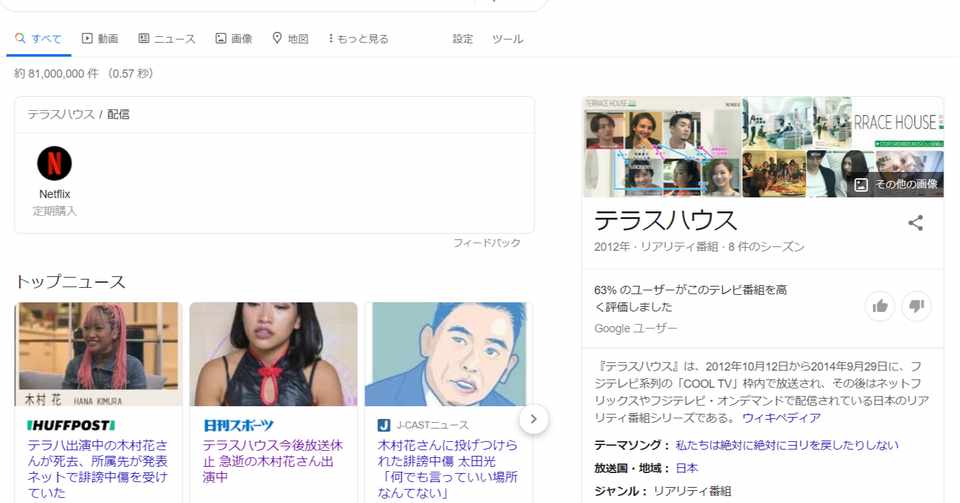This screenshot has height=503, width=960.
Task: Click the Google ユーザー rating source text
Action: pyautogui.click(x=636, y=328)
